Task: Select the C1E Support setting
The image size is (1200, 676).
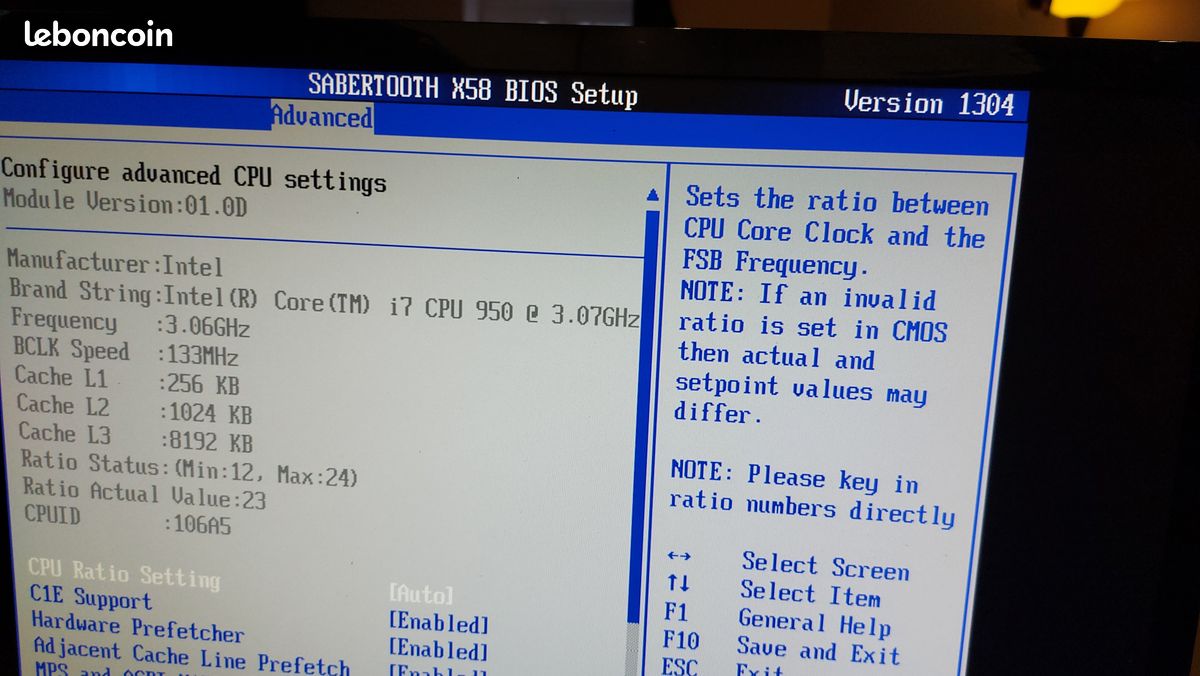Action: click(91, 600)
